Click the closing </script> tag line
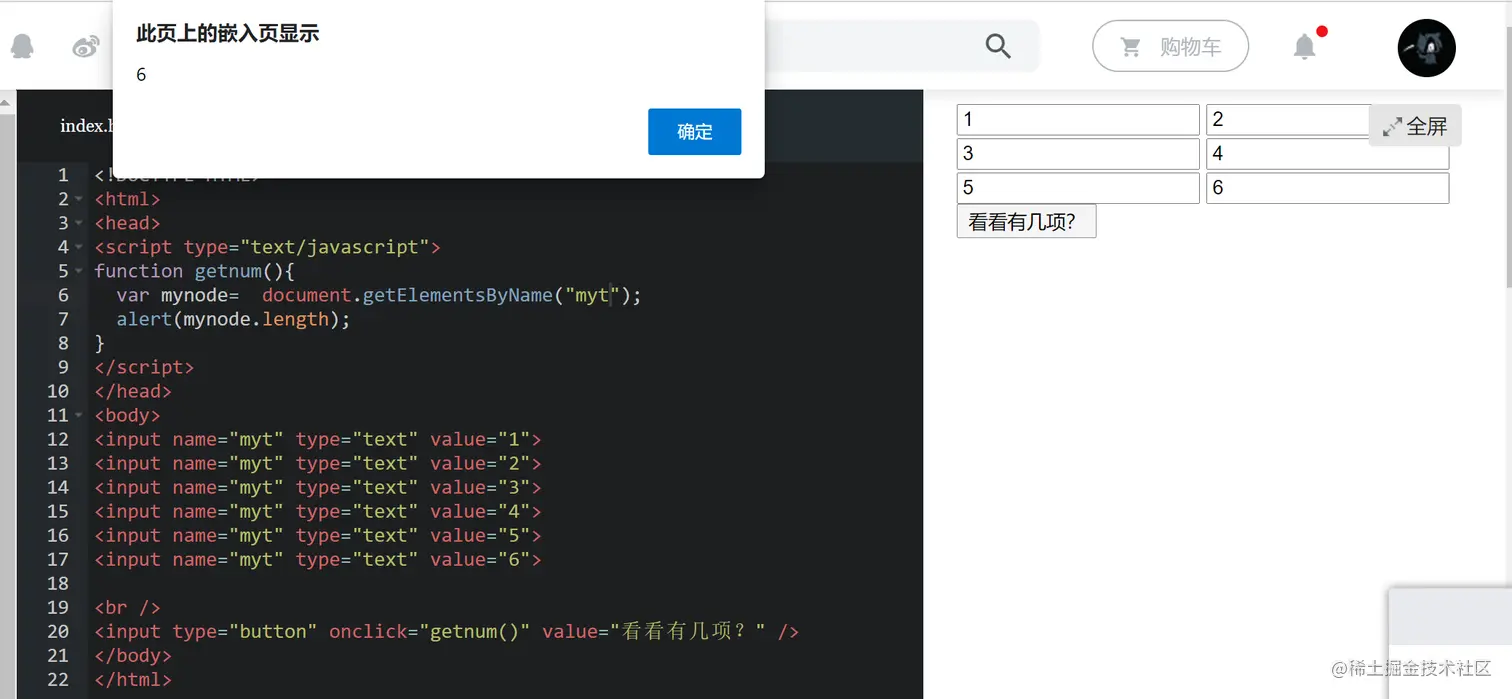 144,367
